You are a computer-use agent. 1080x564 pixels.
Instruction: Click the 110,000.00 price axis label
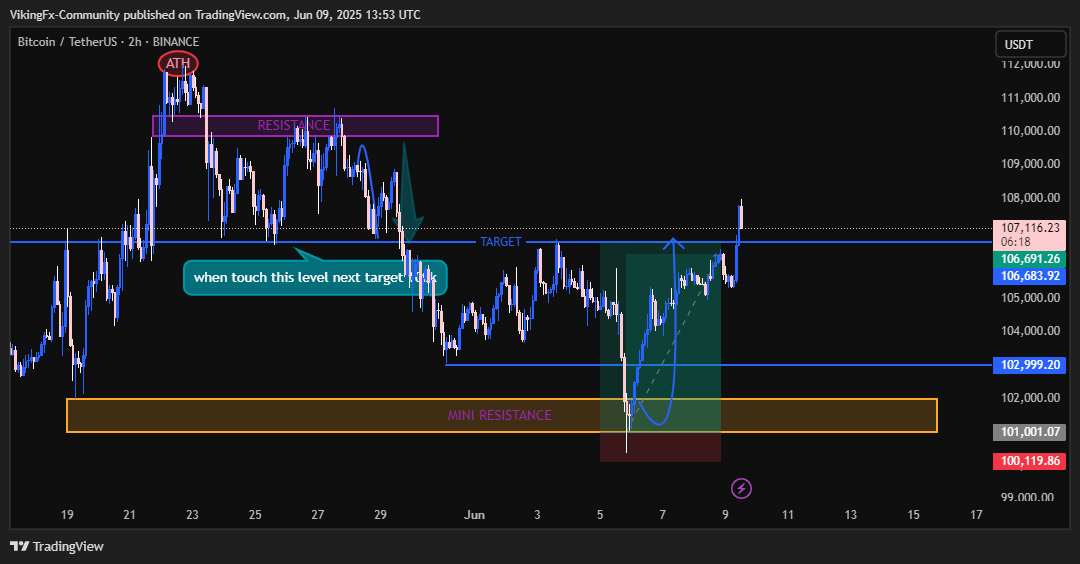pos(1030,131)
